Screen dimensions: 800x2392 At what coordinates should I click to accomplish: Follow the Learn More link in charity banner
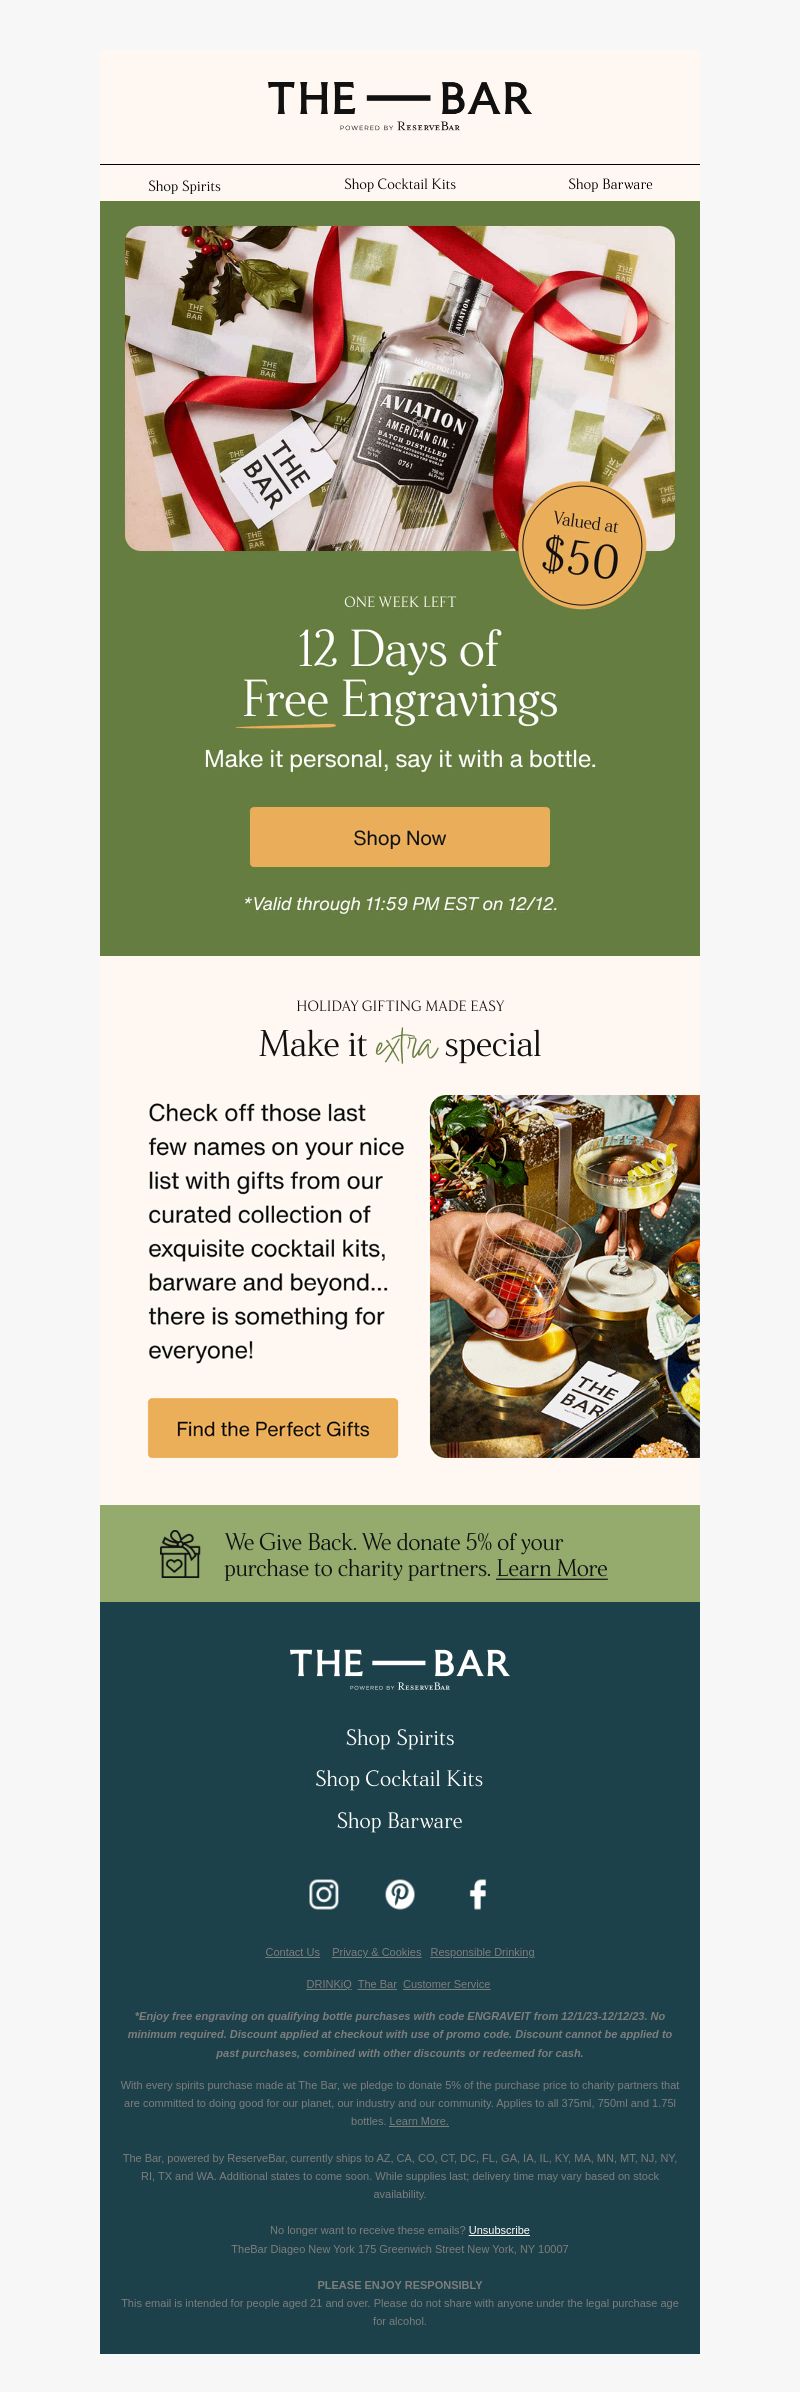coord(552,1569)
